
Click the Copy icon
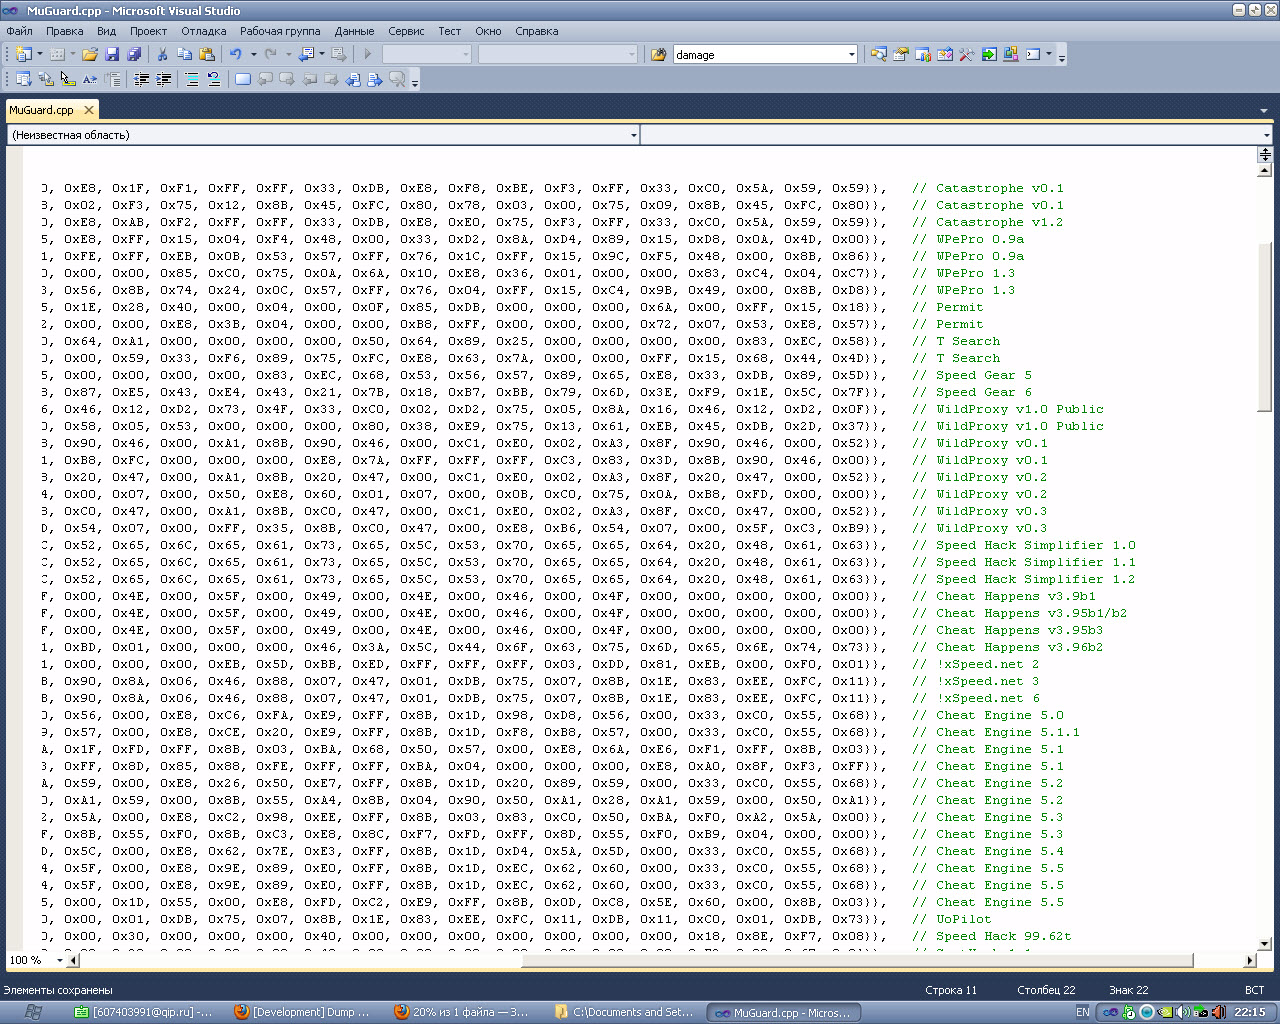click(x=184, y=54)
